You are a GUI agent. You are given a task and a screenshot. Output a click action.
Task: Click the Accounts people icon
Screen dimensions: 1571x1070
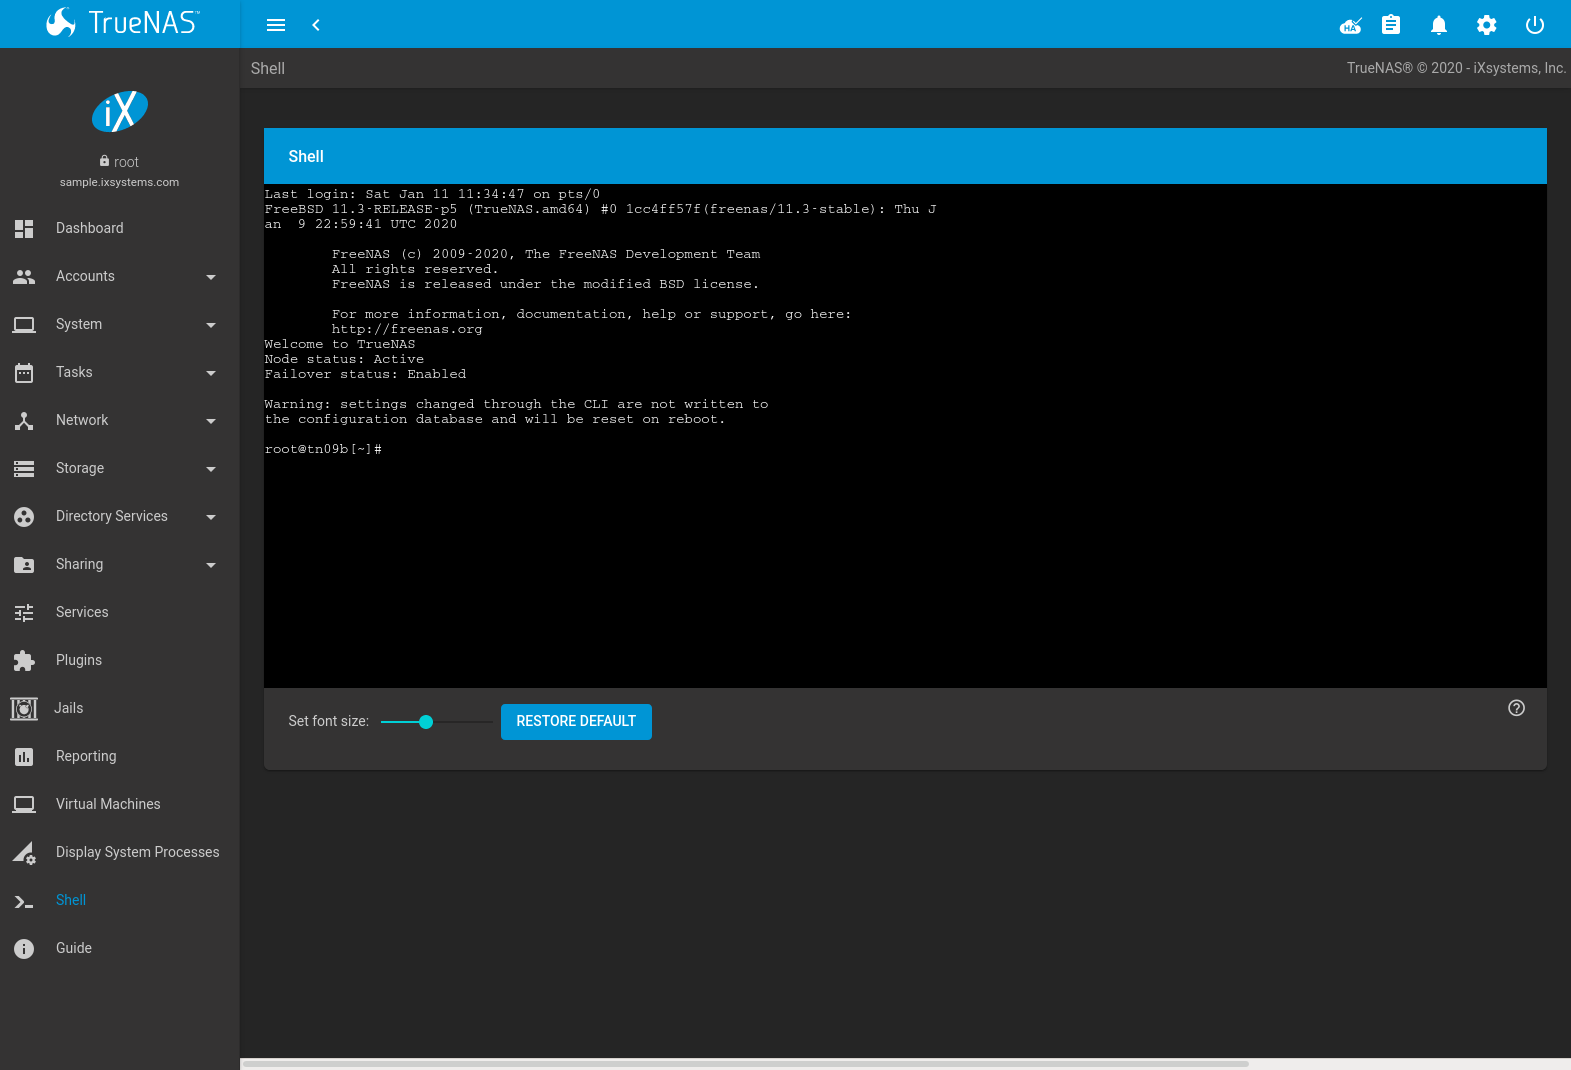[x=24, y=276]
